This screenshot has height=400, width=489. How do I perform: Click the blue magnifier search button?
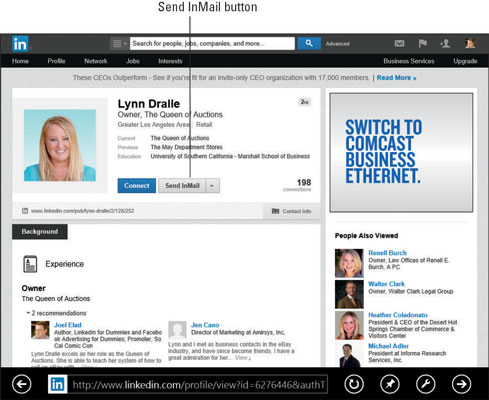point(309,44)
